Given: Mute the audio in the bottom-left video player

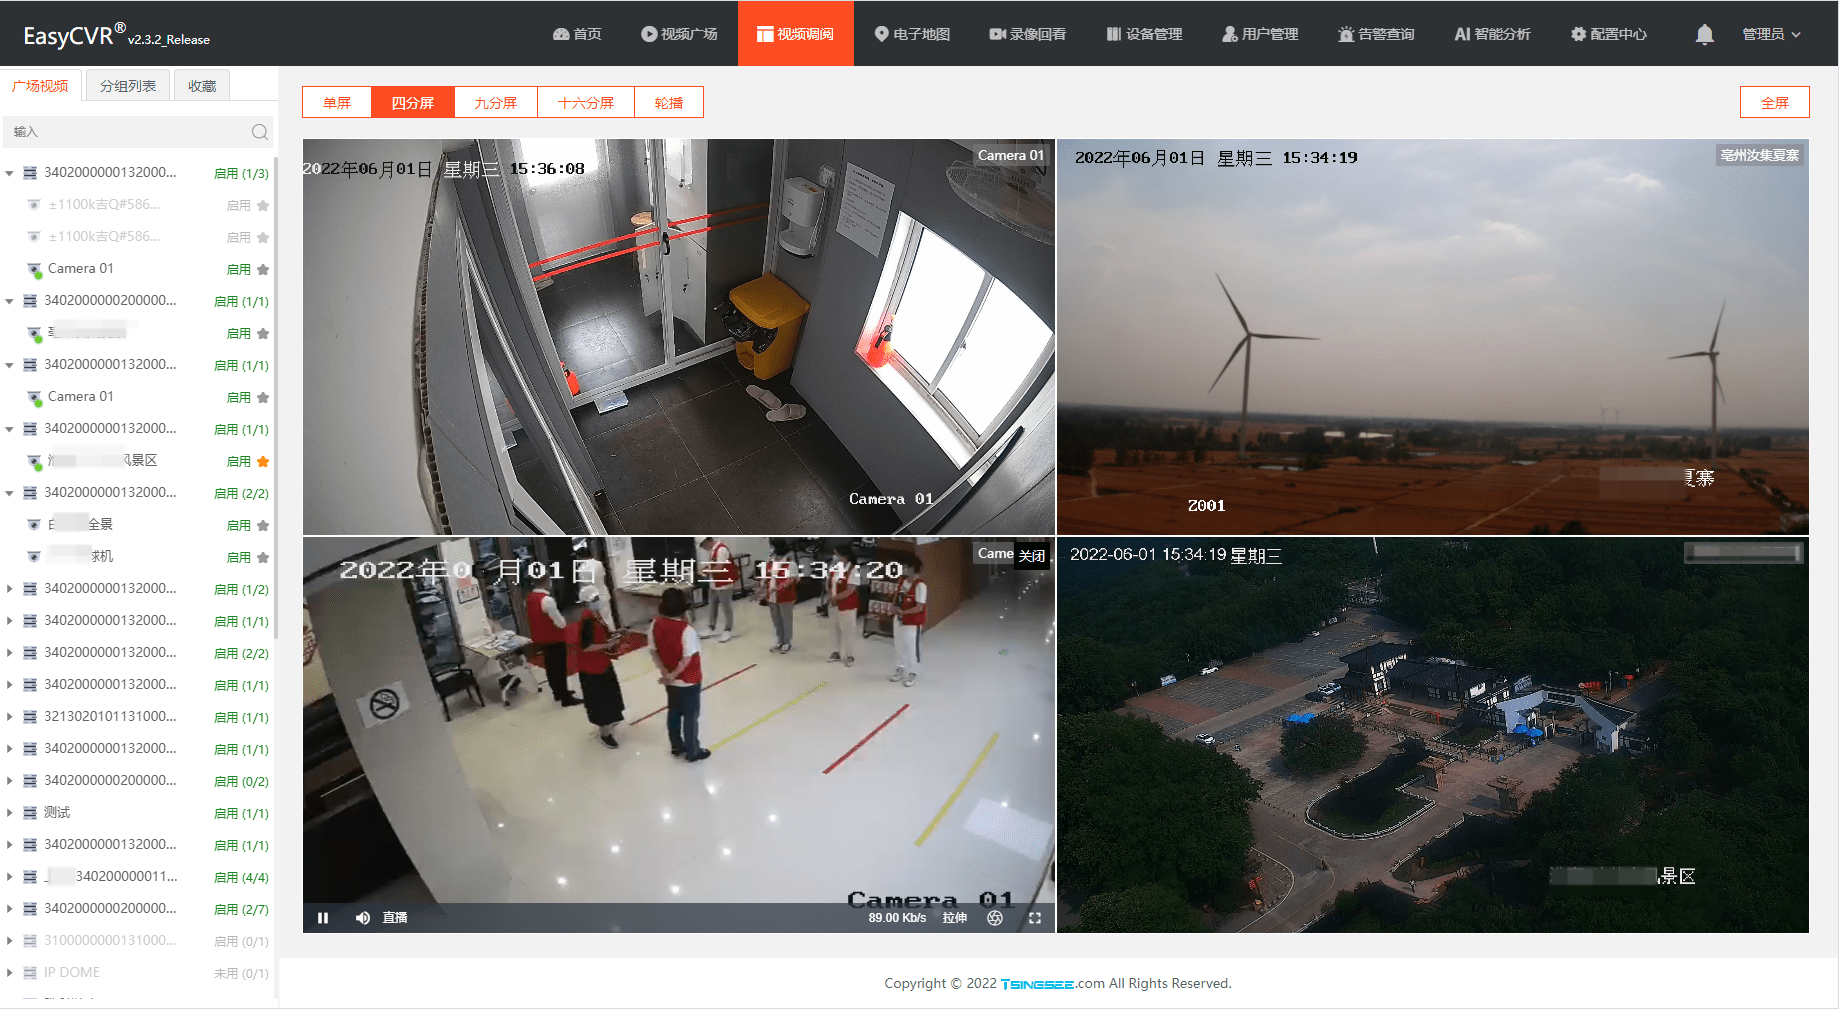Looking at the screenshot, I should [362, 917].
